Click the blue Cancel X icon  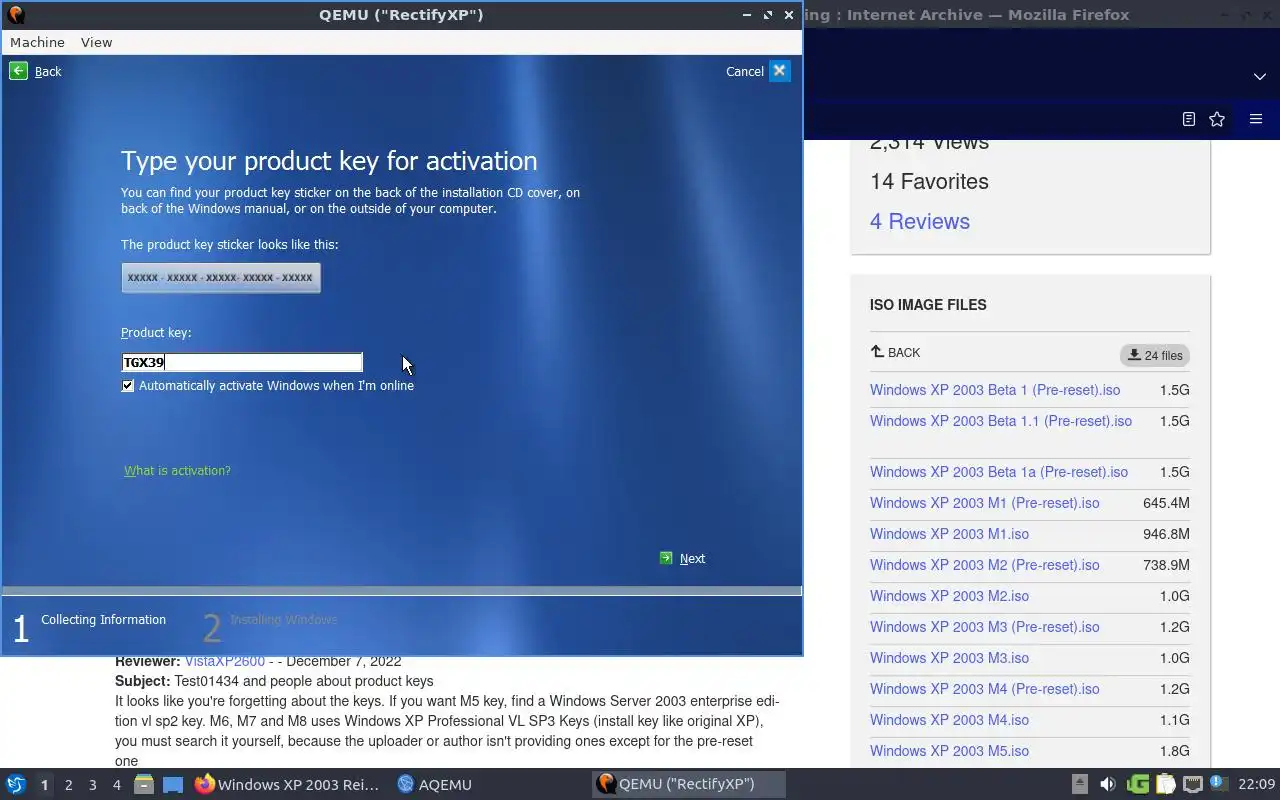click(780, 70)
